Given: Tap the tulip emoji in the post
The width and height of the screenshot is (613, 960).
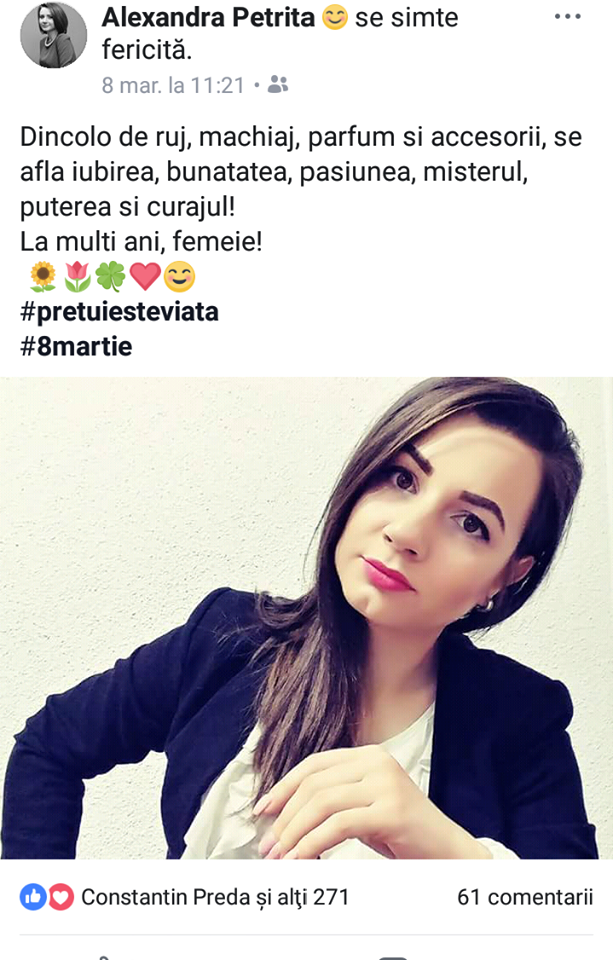Looking at the screenshot, I should pyautogui.click(x=77, y=277).
